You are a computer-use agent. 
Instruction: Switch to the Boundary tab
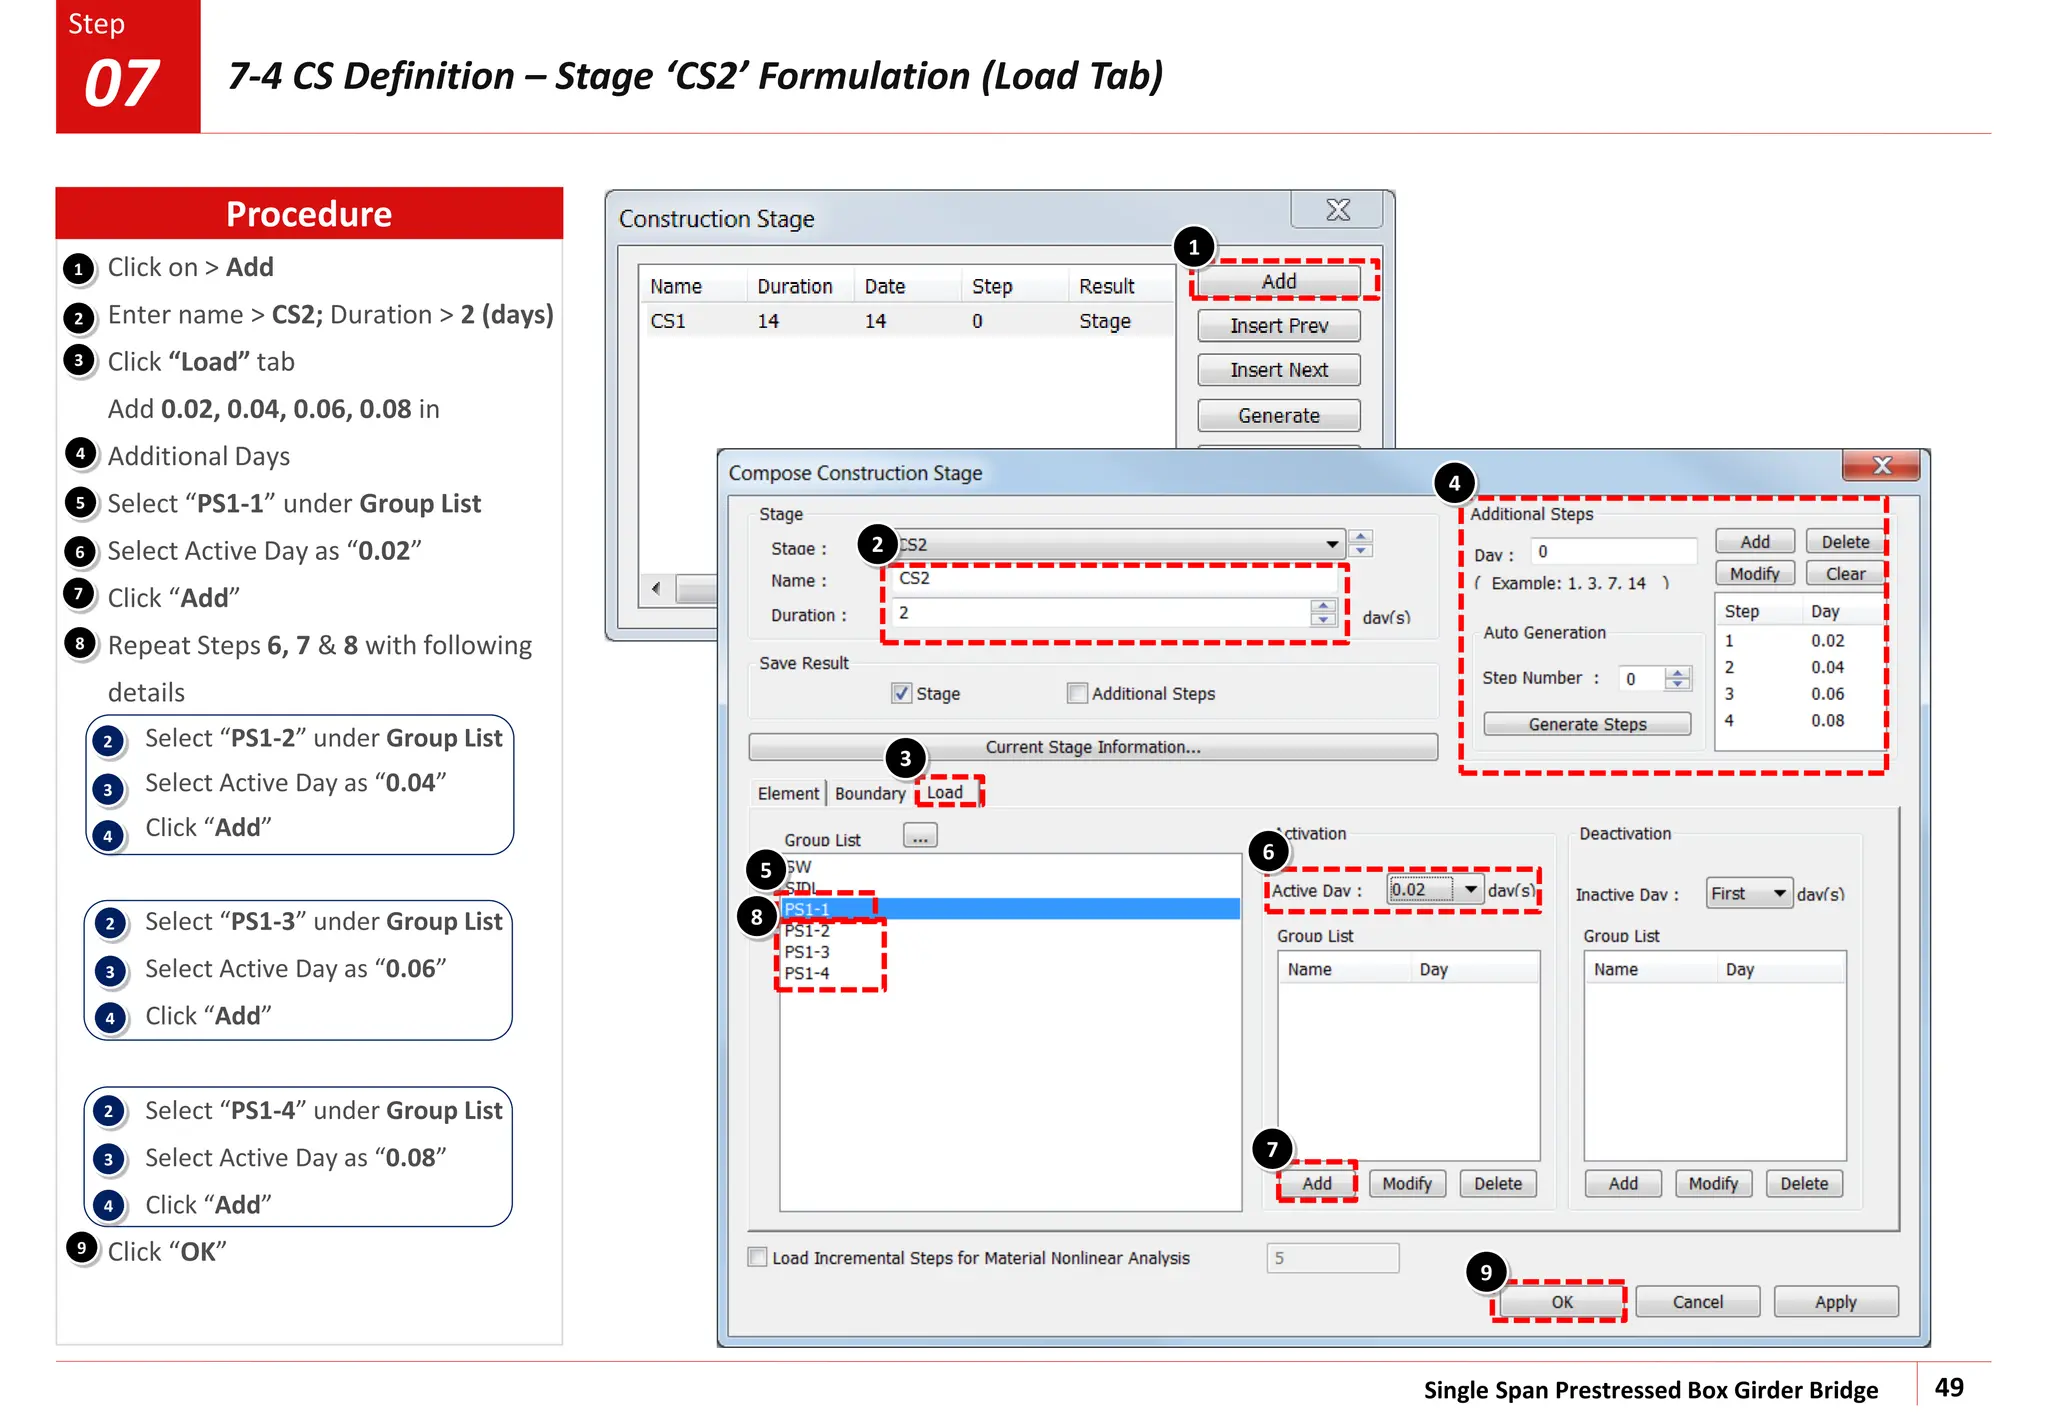click(869, 793)
